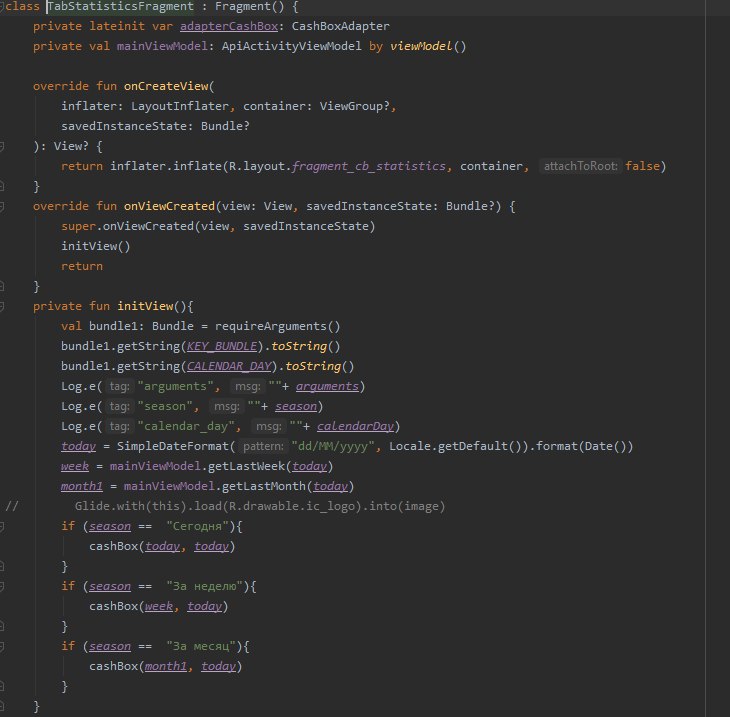
Task: Click the cashBox(month1, today) call
Action: pos(165,667)
